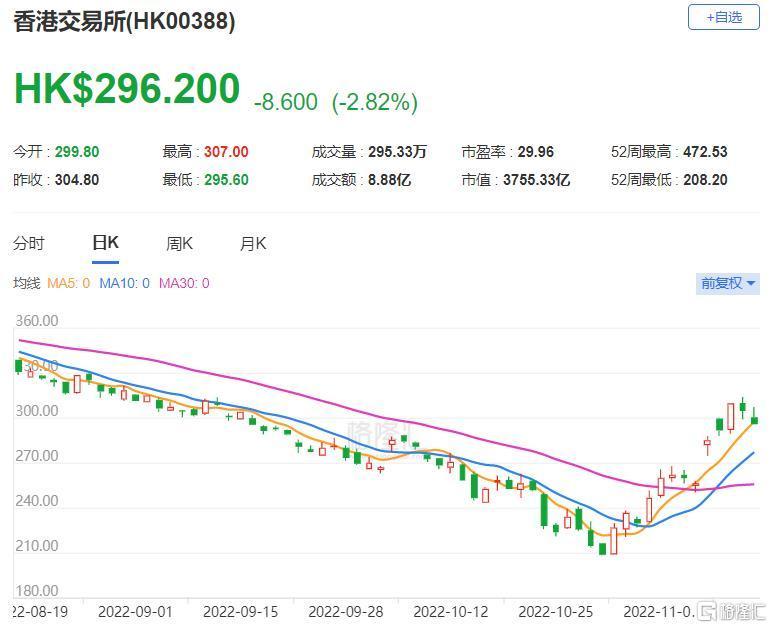This screenshot has width=772, height=628.
Task: Select the 日K daily chart tab
Action: [105, 243]
